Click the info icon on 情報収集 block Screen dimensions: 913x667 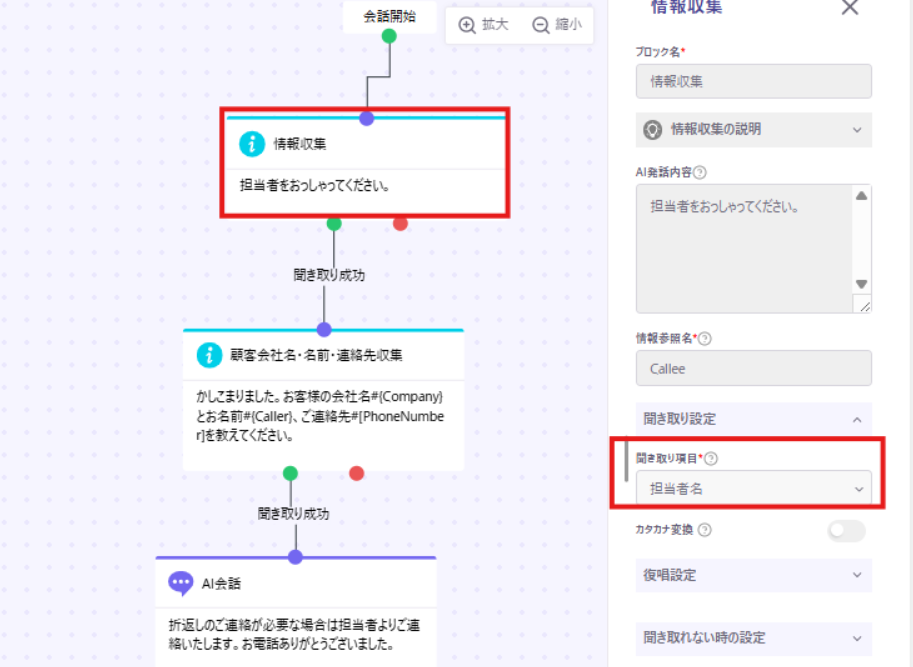tap(252, 144)
